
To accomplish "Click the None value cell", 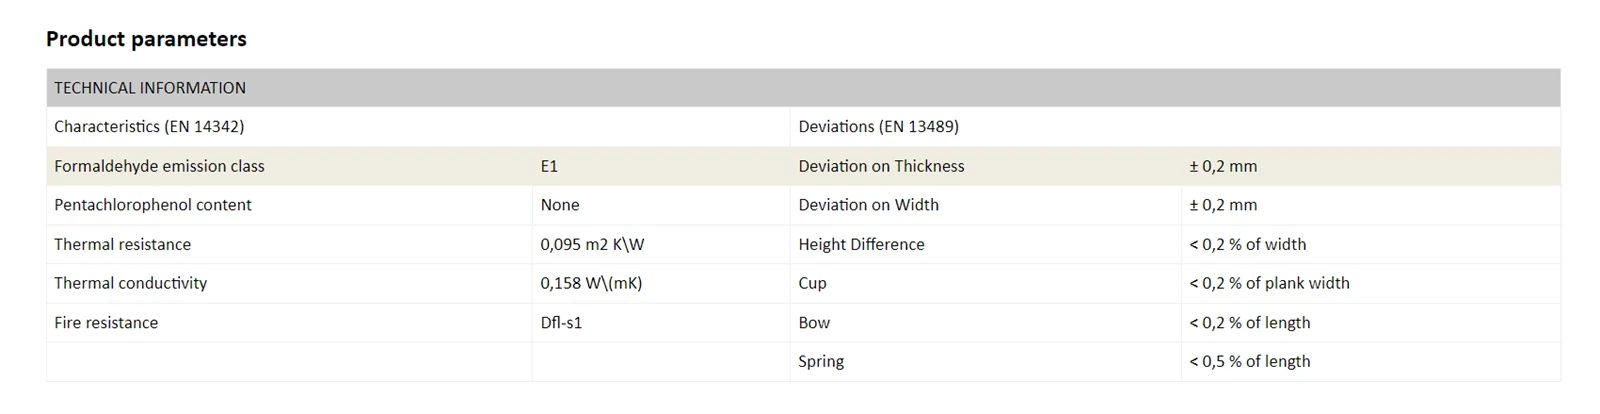I will point(560,205).
